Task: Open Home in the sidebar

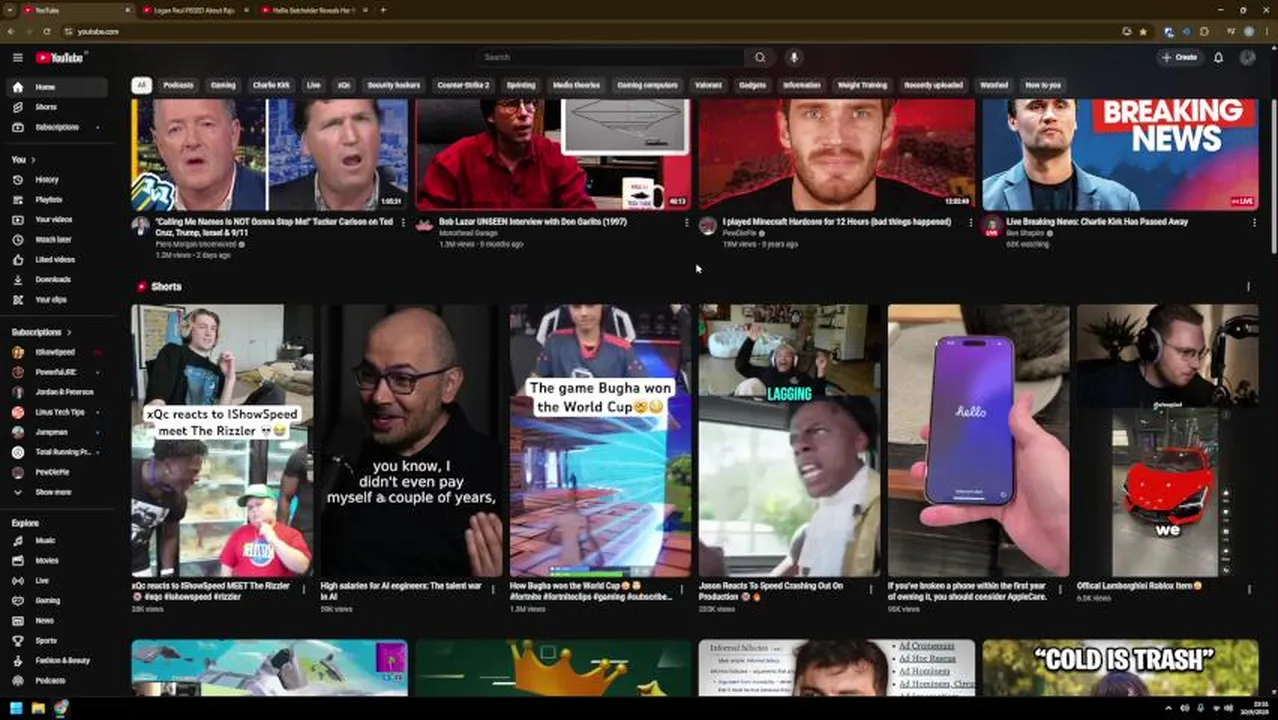Action: pyautogui.click(x=57, y=87)
